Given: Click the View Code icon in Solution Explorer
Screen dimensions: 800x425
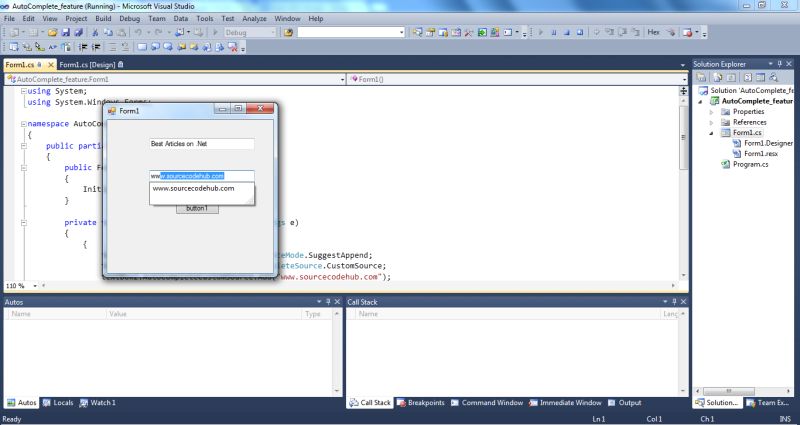Looking at the screenshot, I should coord(747,78).
